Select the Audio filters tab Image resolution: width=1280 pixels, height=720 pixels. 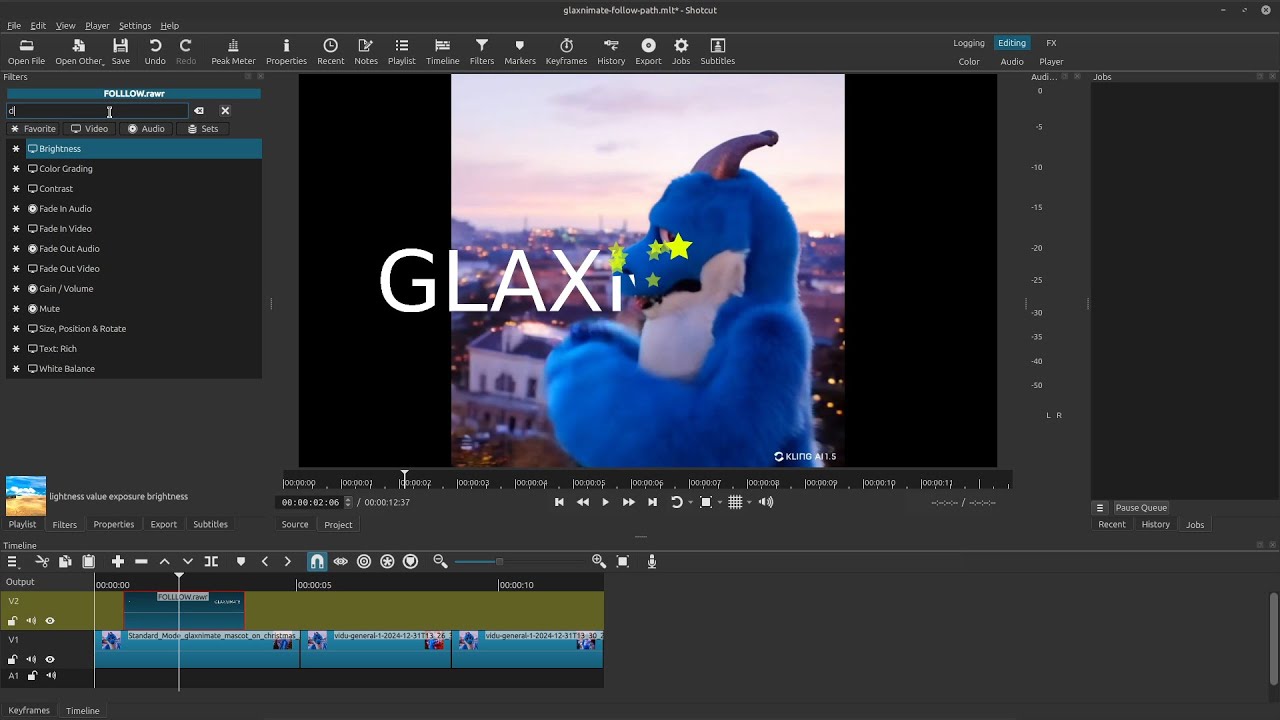pyautogui.click(x=146, y=129)
